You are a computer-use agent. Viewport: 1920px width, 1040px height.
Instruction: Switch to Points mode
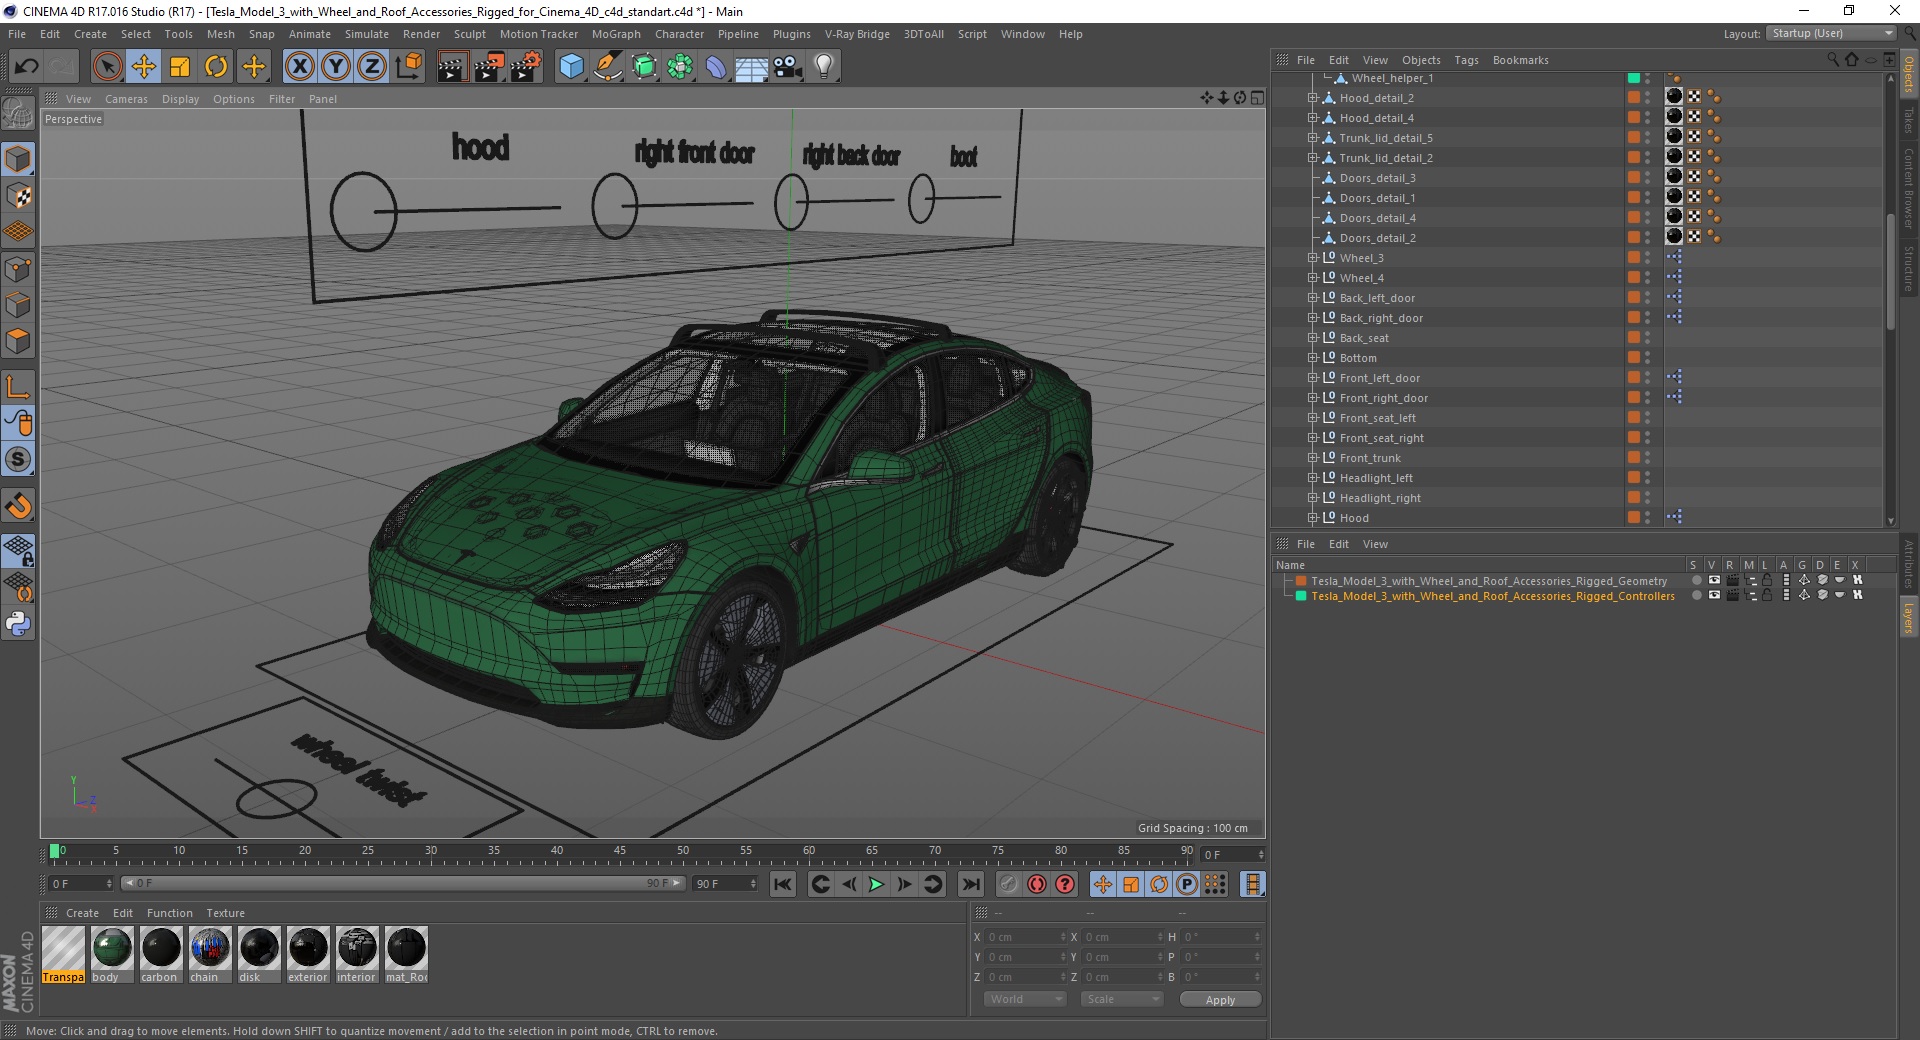(18, 269)
